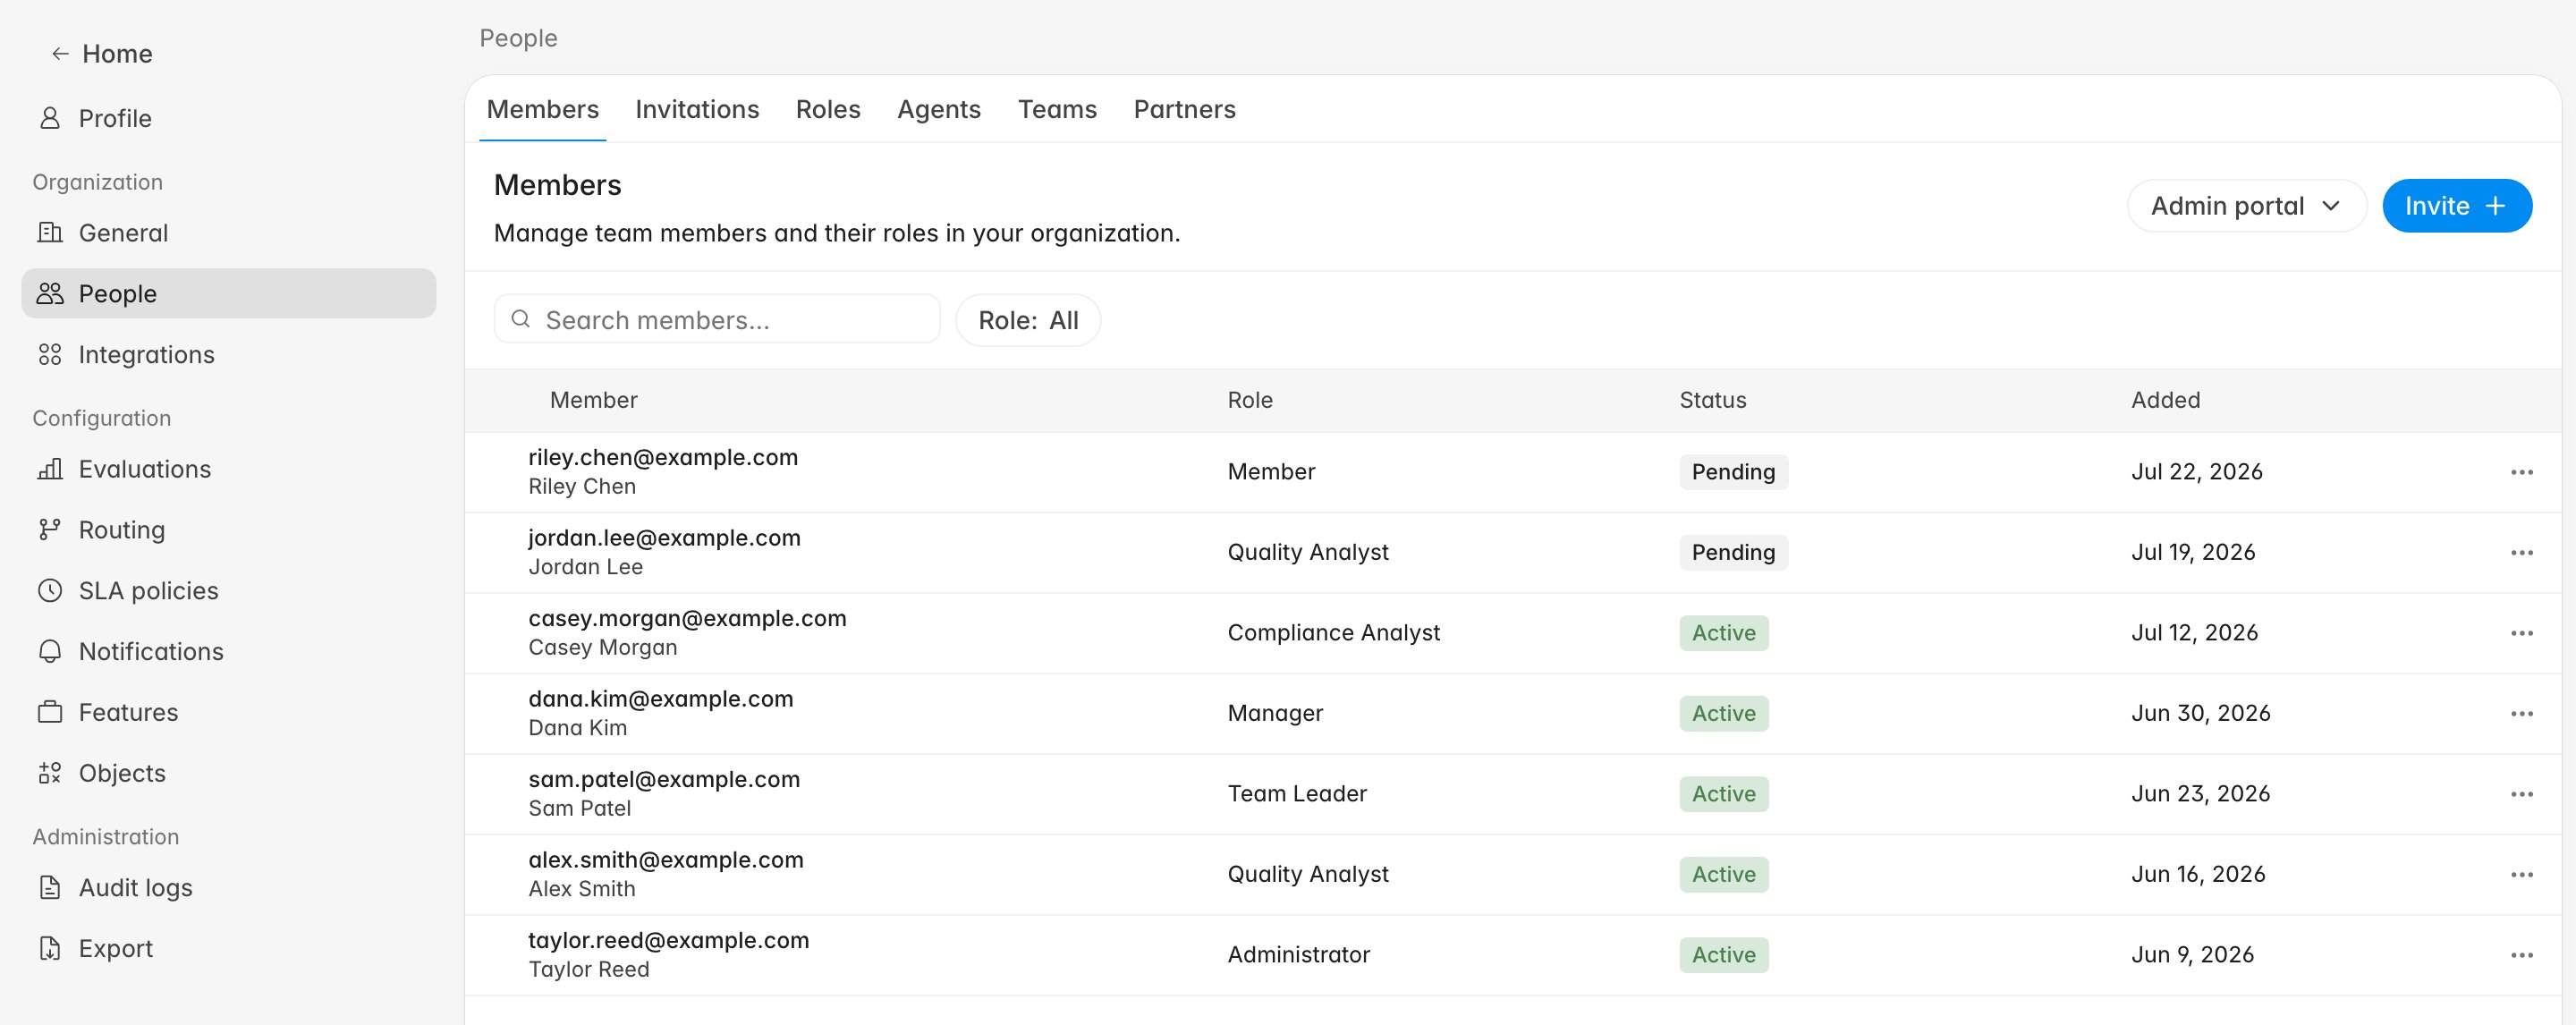Click the General building icon
Viewport: 2576px width, 1025px height.
coord(50,233)
